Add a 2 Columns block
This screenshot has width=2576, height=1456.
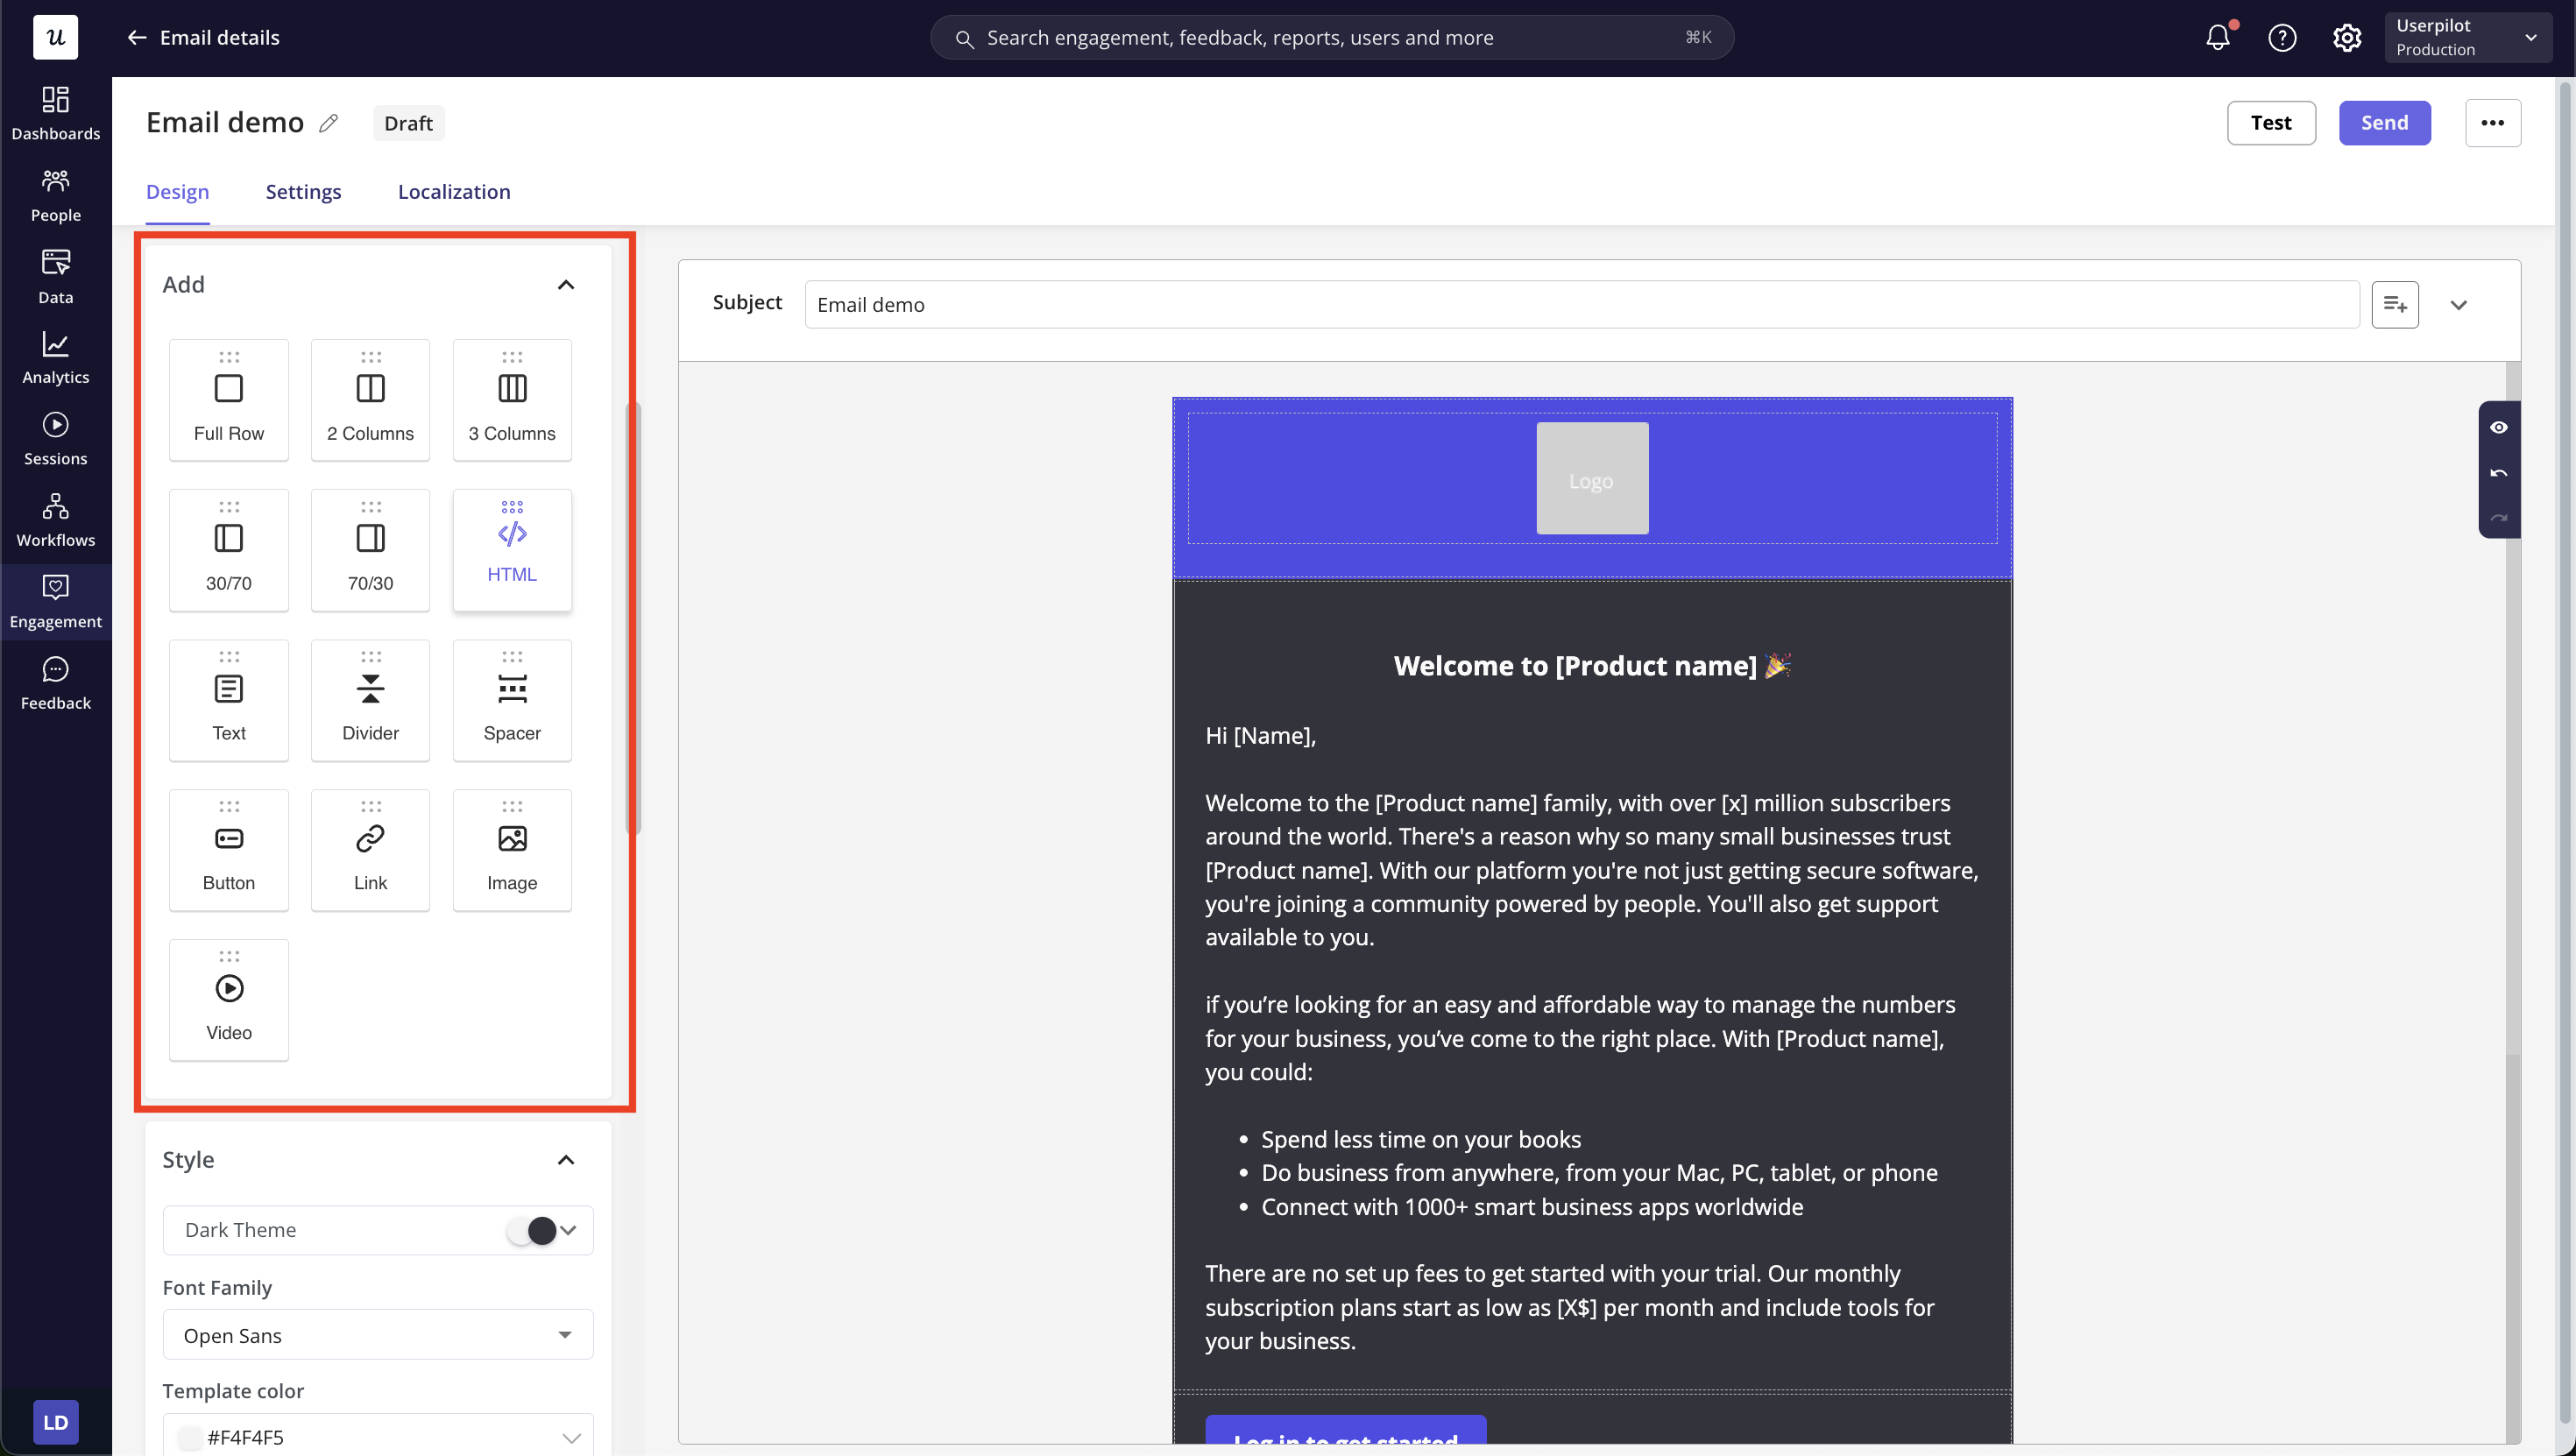(x=370, y=400)
